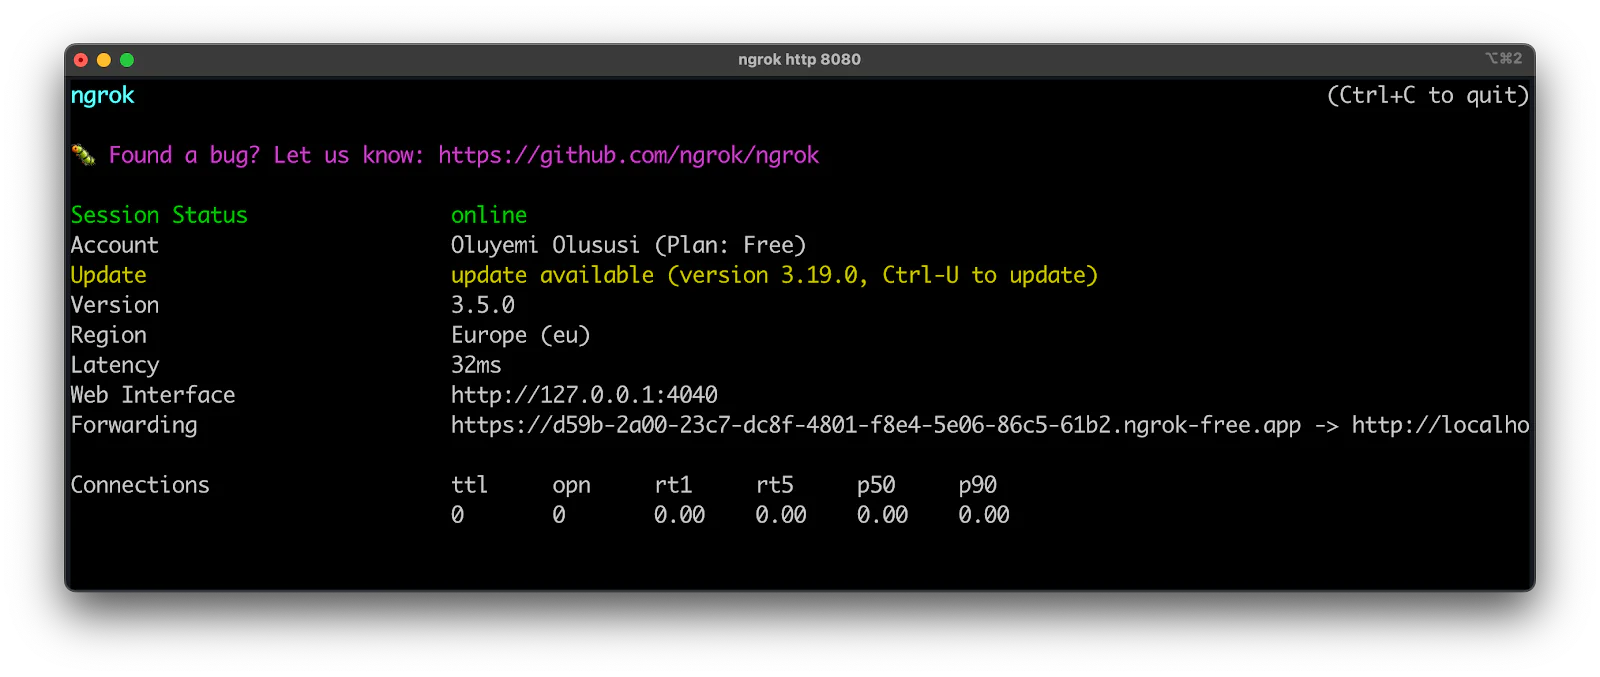Click the version number '3.5.0'
Viewport: 1600px width, 677px height.
[483, 305]
